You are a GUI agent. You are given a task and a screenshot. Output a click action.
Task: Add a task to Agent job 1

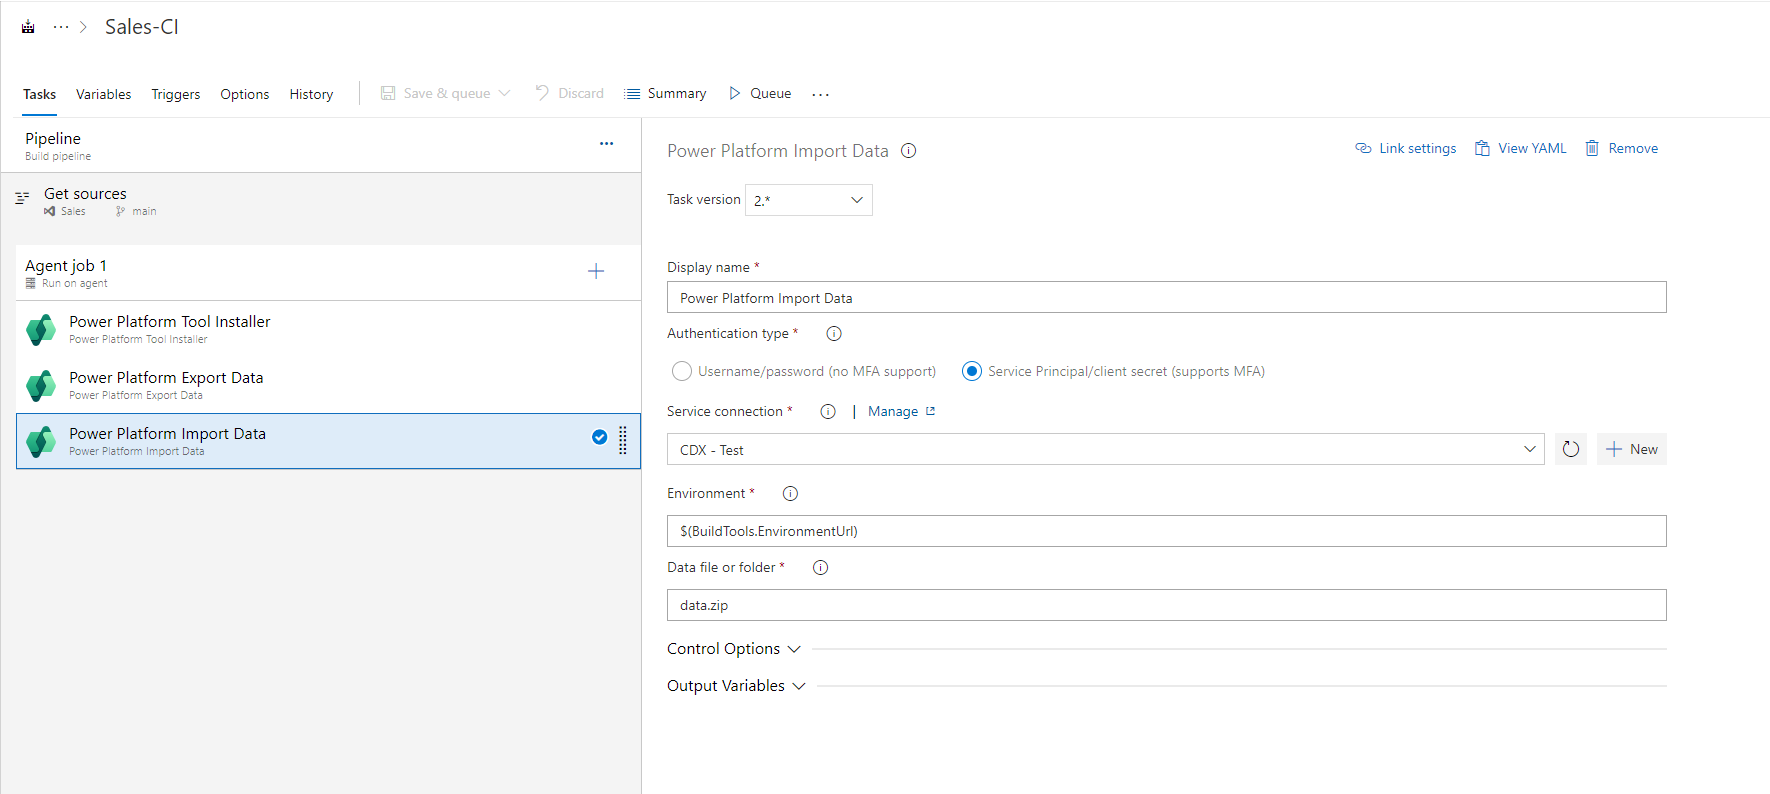pyautogui.click(x=596, y=271)
